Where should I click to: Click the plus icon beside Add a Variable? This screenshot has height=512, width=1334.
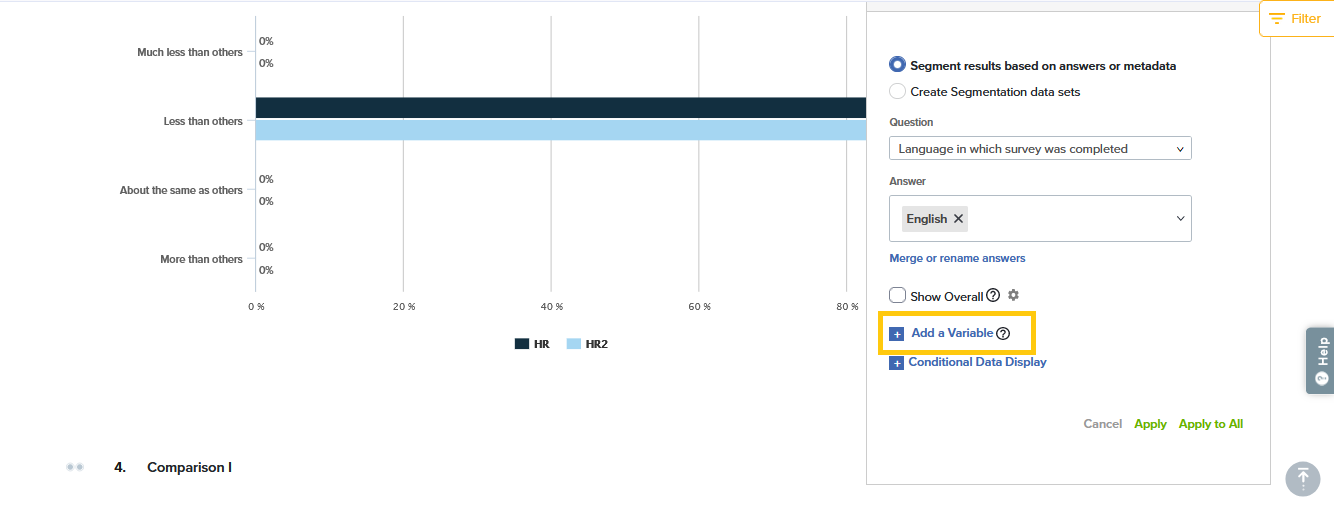(x=896, y=334)
